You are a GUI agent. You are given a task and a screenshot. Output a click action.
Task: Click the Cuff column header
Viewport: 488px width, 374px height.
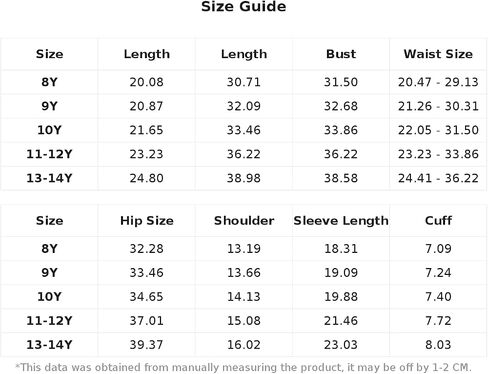tap(438, 221)
